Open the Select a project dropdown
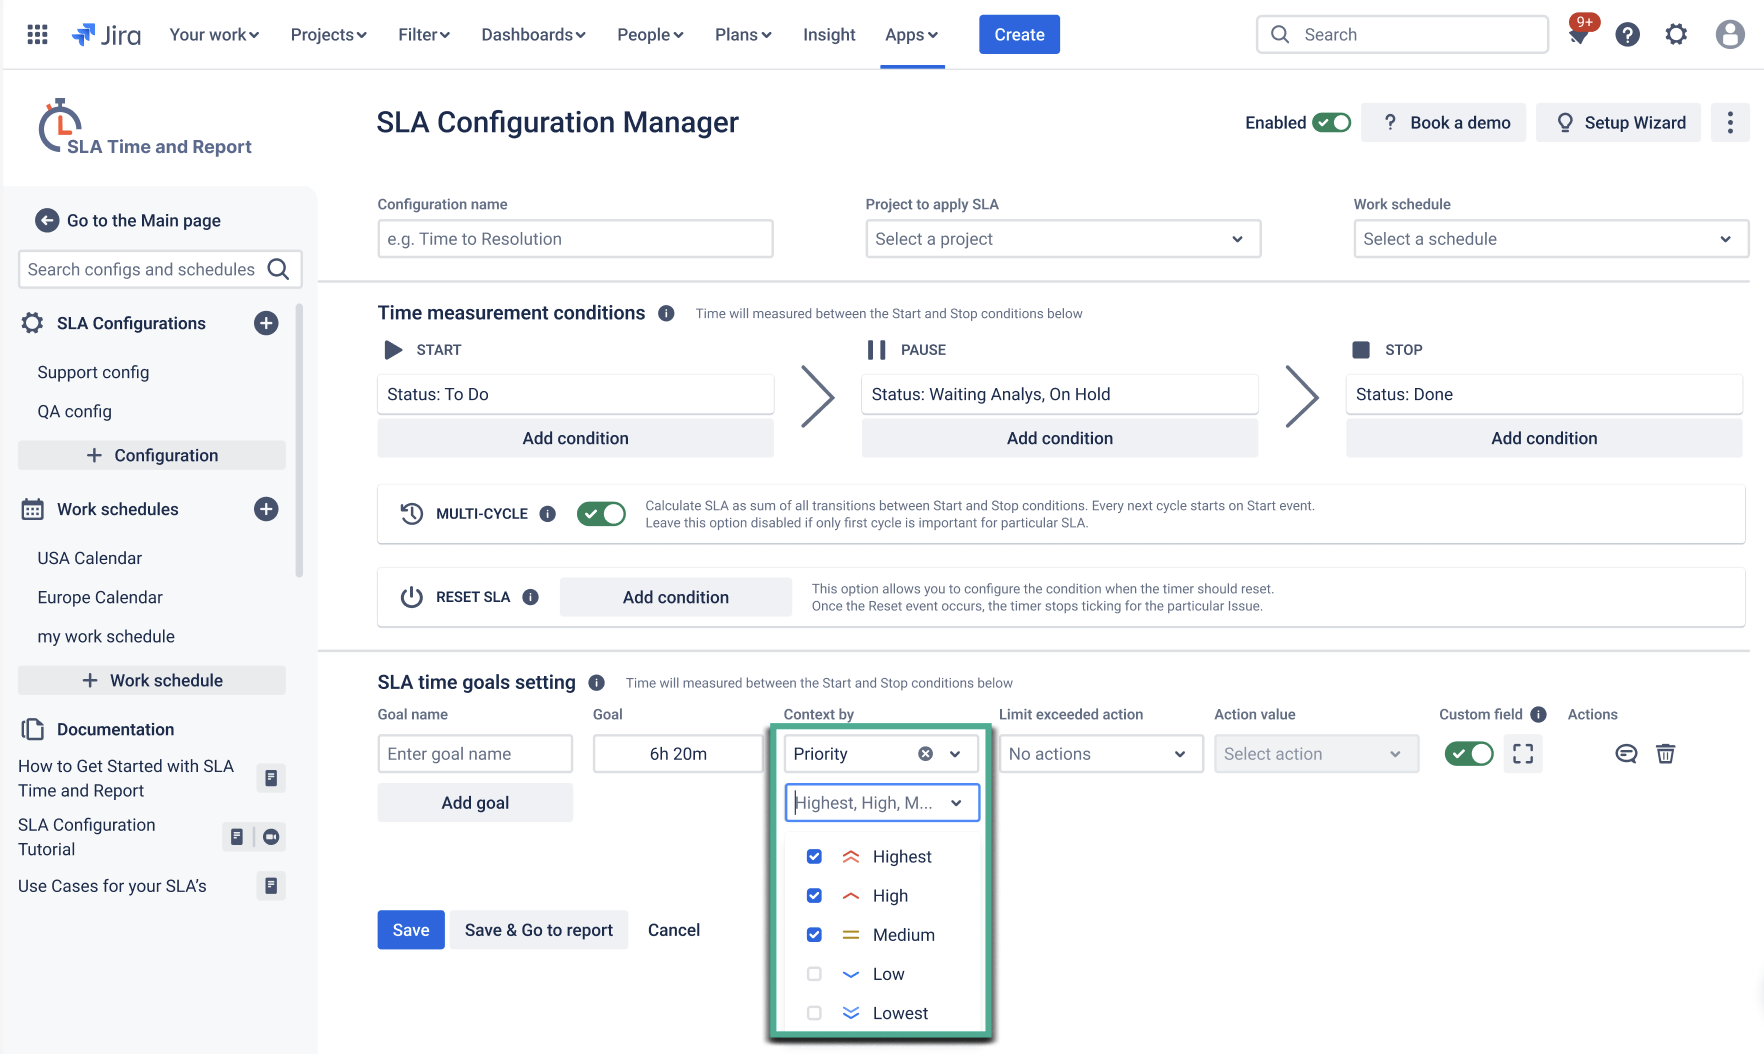This screenshot has width=1764, height=1054. (x=1062, y=239)
